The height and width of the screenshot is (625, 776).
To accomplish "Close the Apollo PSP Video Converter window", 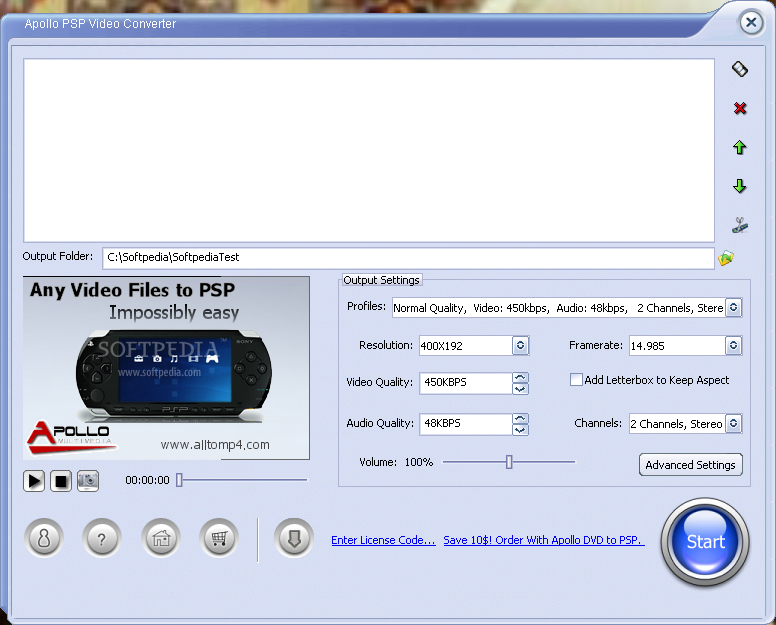I will tap(751, 22).
